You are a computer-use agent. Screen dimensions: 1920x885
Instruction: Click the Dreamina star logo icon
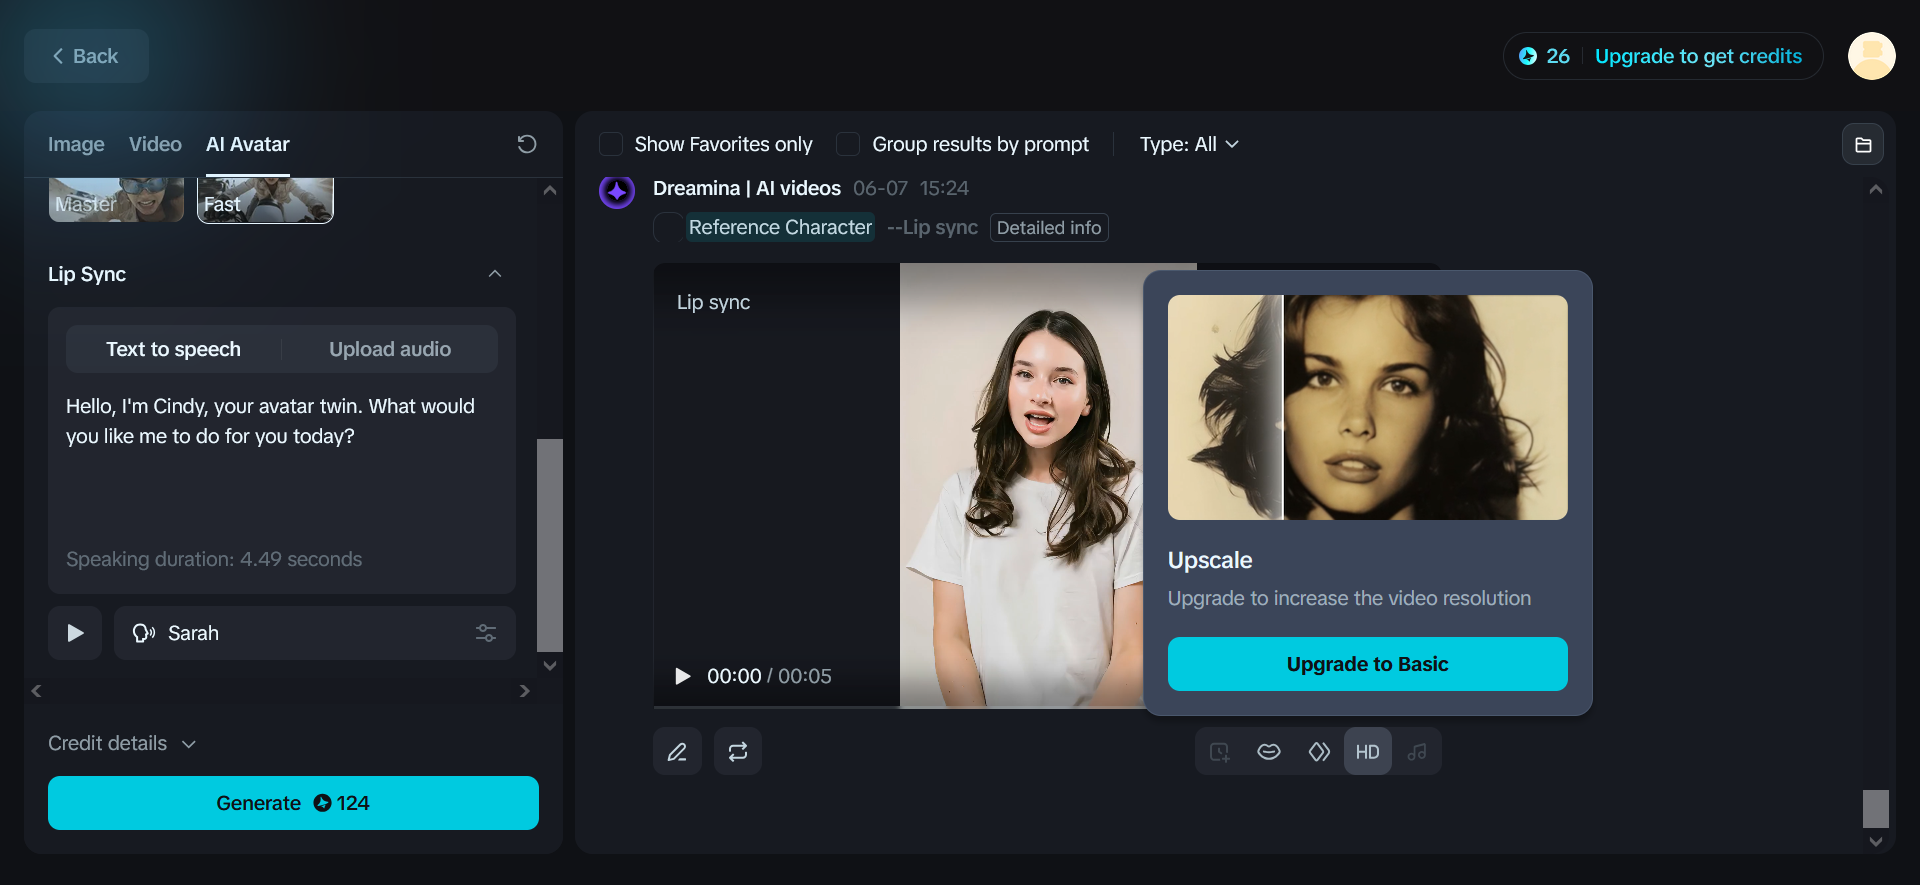click(617, 191)
